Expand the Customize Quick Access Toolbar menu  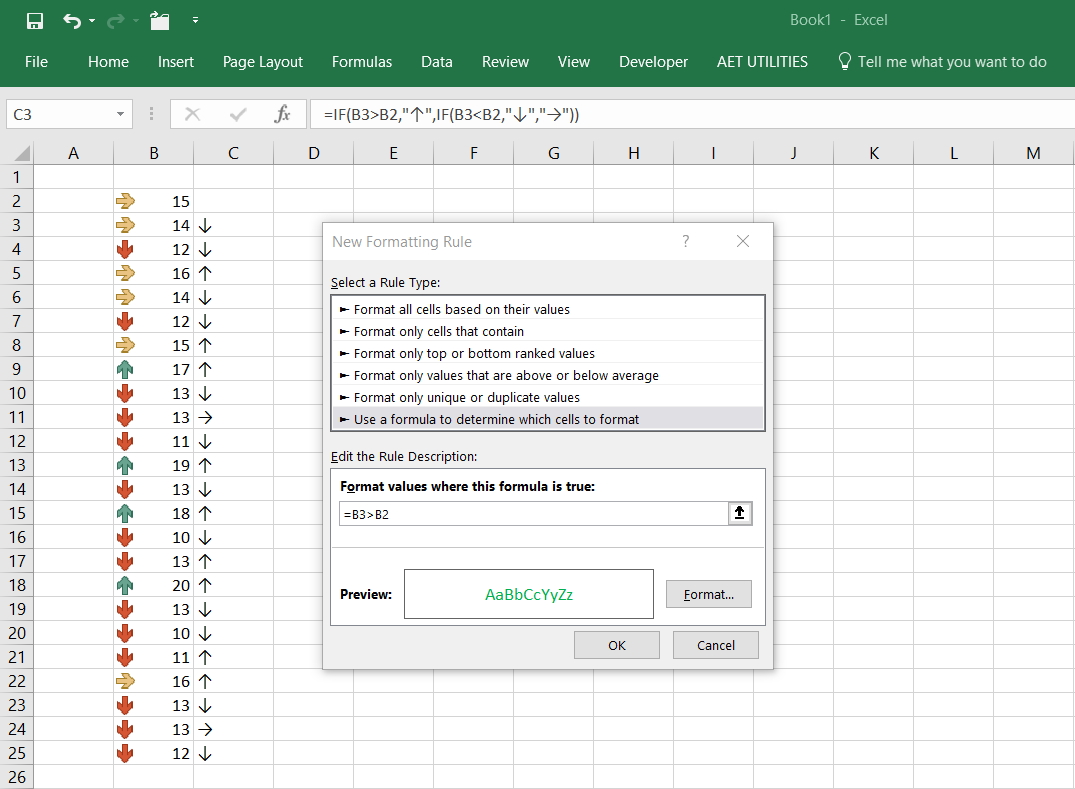(194, 20)
